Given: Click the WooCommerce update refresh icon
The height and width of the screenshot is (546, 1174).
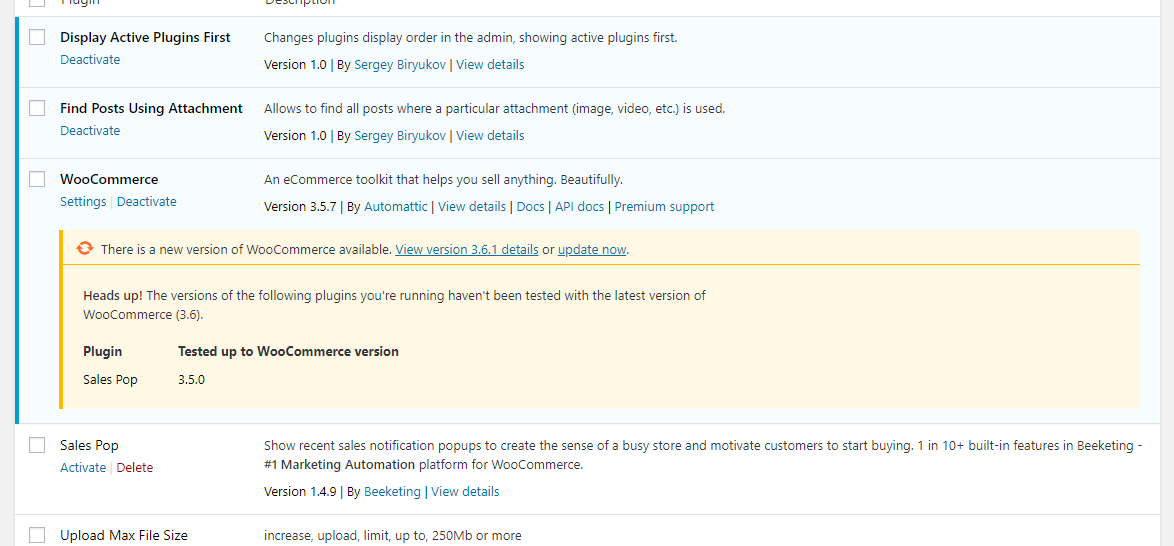Looking at the screenshot, I should point(85,249).
